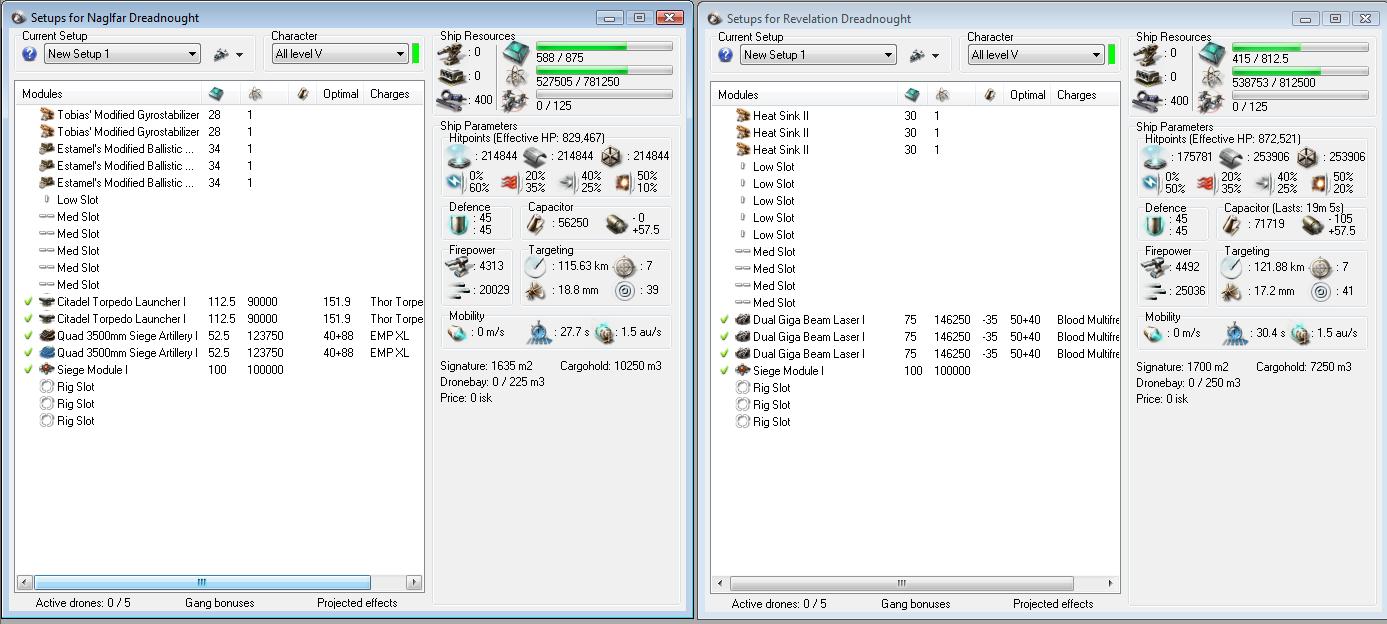Click the Revelation shield icon showing 175781
The height and width of the screenshot is (624, 1387).
(1155, 158)
